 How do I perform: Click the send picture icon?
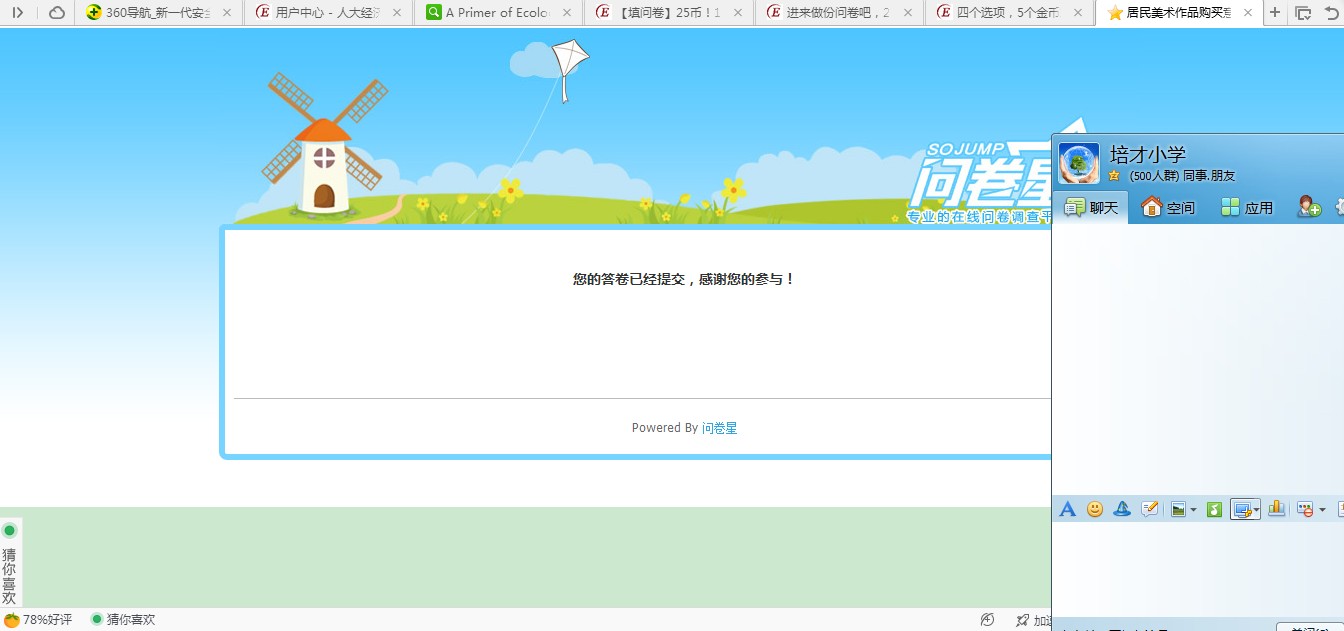(x=1178, y=509)
